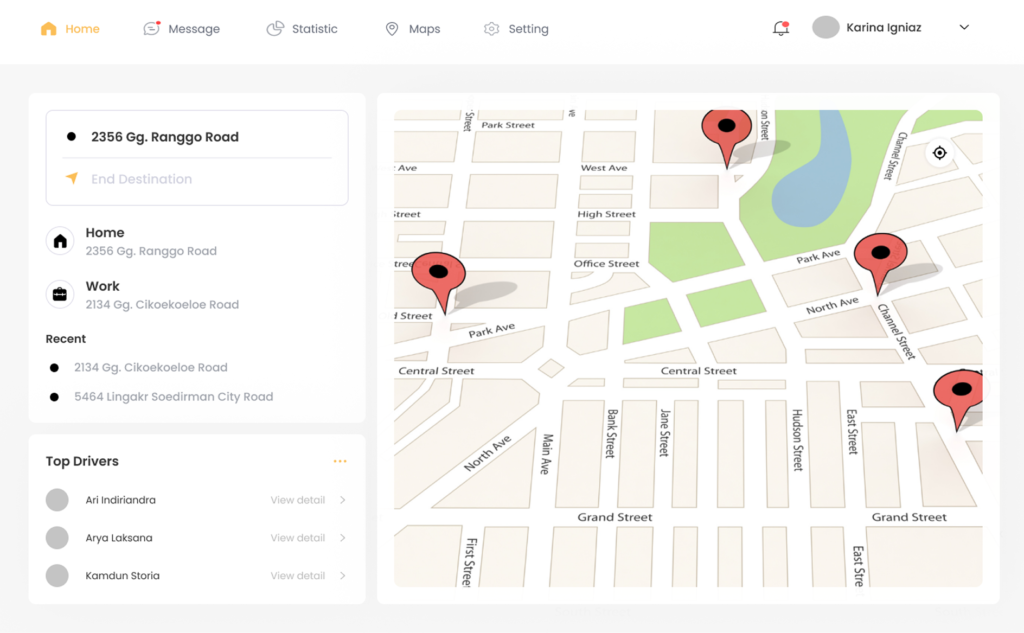The image size is (1024, 633).
Task: Expand Kamdun Storia row chevron
Action: (343, 576)
